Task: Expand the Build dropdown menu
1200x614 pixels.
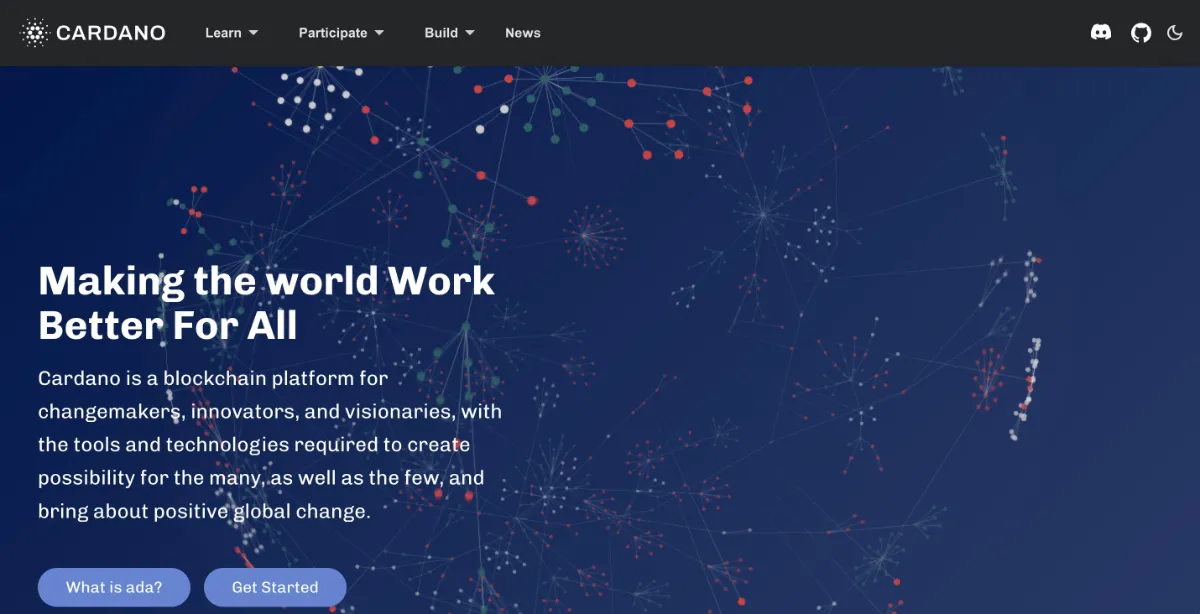Action: (449, 33)
